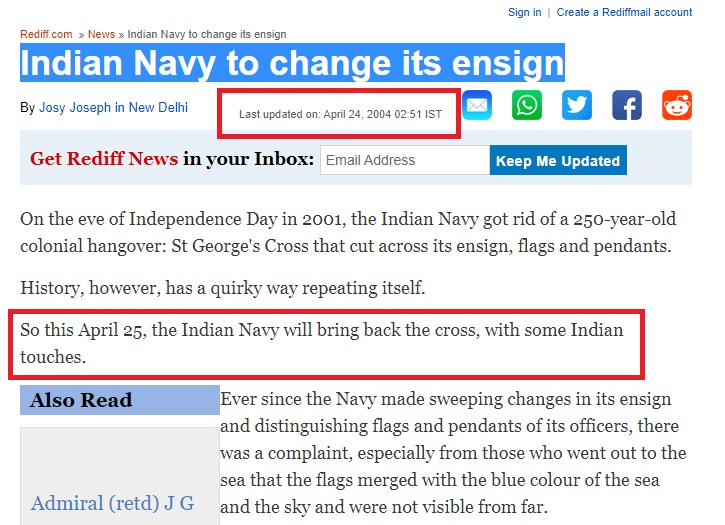Viewport: 725px width, 525px height.
Task: Click Create a Rediffmail account link
Action: click(x=624, y=12)
